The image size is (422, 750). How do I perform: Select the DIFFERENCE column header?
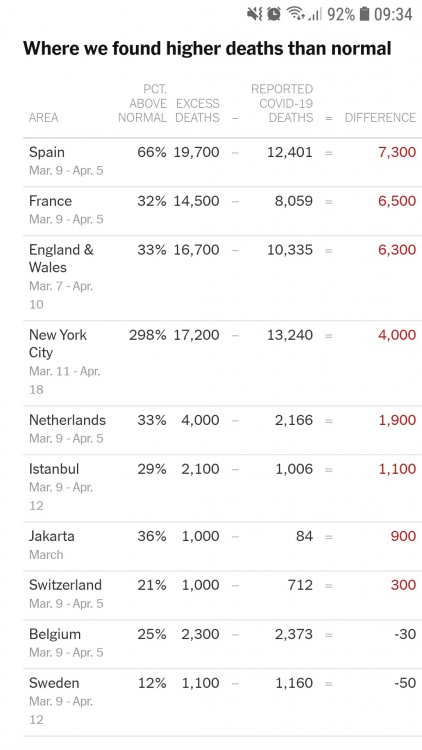pyautogui.click(x=380, y=118)
